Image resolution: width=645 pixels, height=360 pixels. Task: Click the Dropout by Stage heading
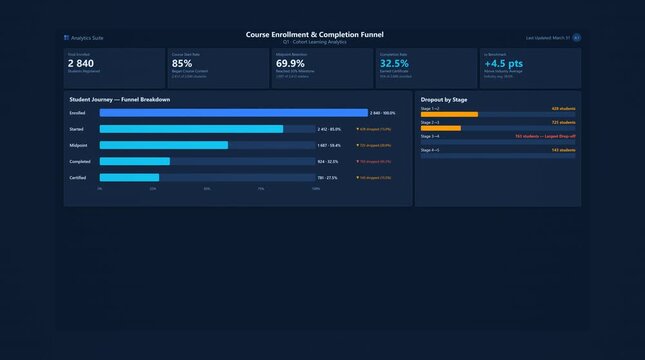tap(444, 100)
